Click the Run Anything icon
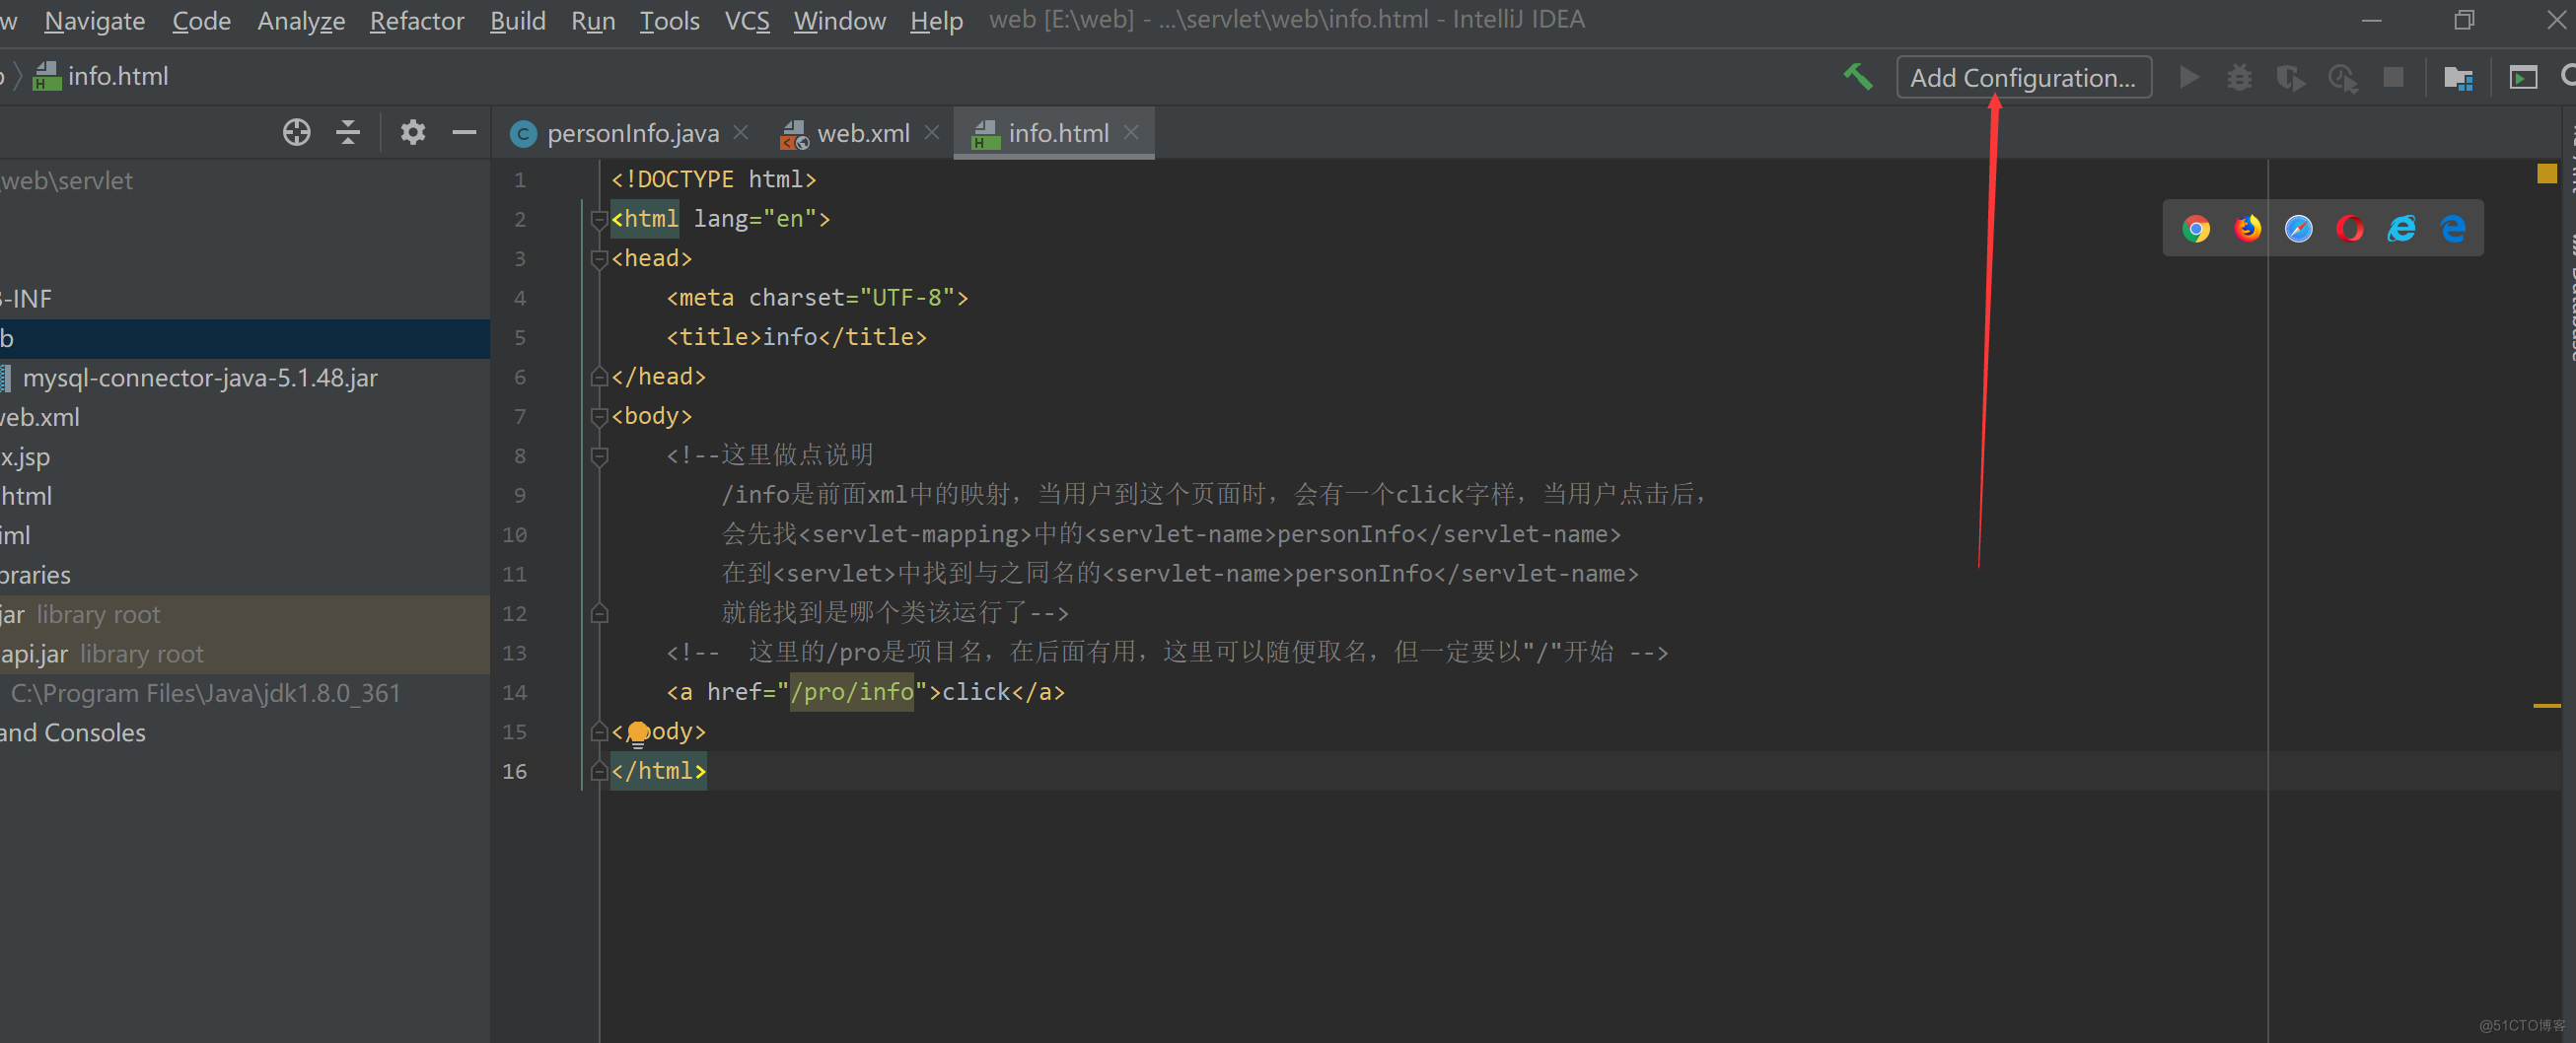The height and width of the screenshot is (1043, 2576). click(x=2523, y=77)
